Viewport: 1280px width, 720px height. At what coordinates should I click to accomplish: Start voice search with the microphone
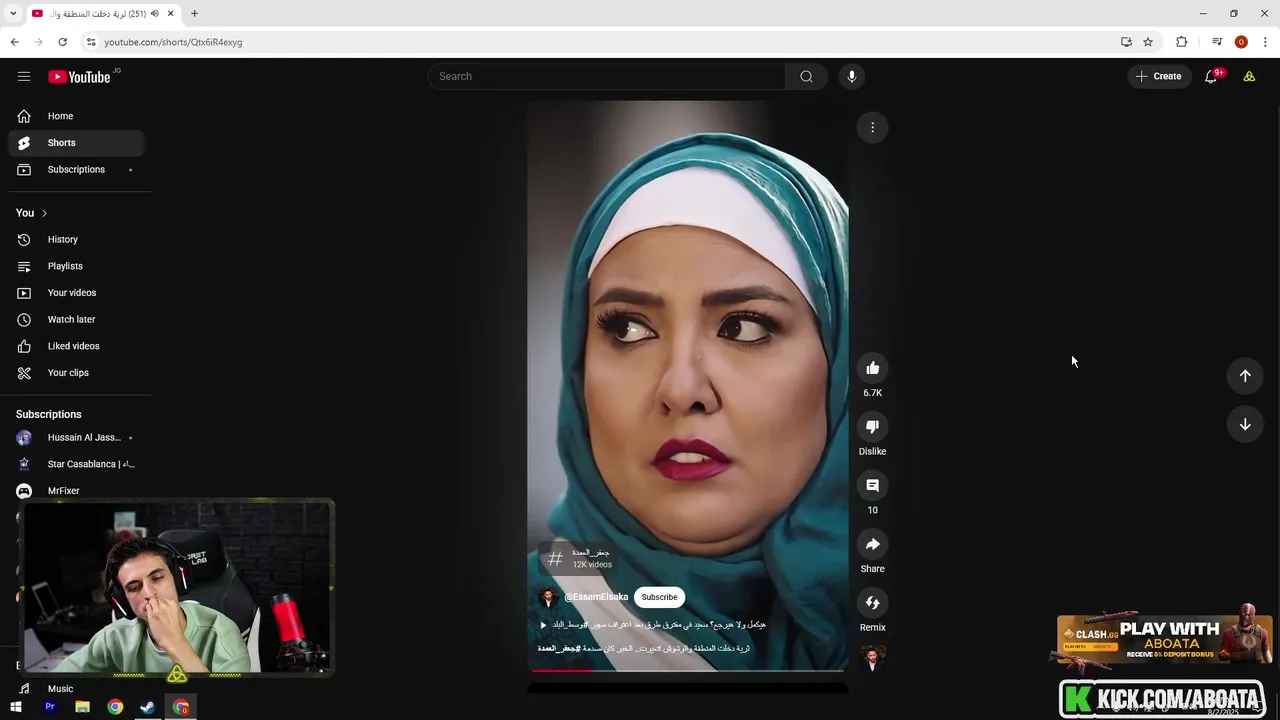click(851, 76)
